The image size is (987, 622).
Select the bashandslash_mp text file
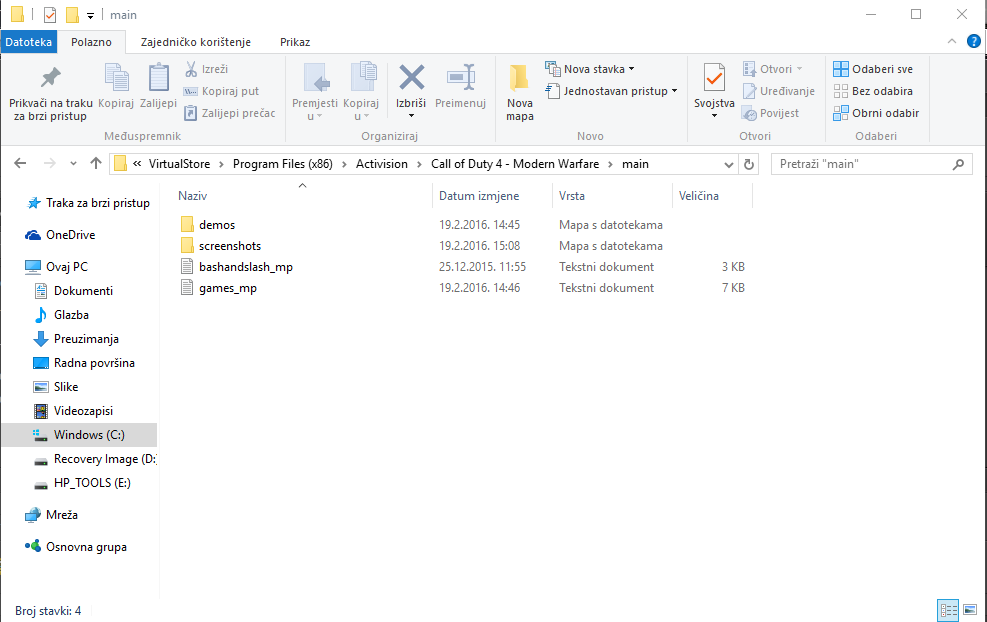point(245,267)
